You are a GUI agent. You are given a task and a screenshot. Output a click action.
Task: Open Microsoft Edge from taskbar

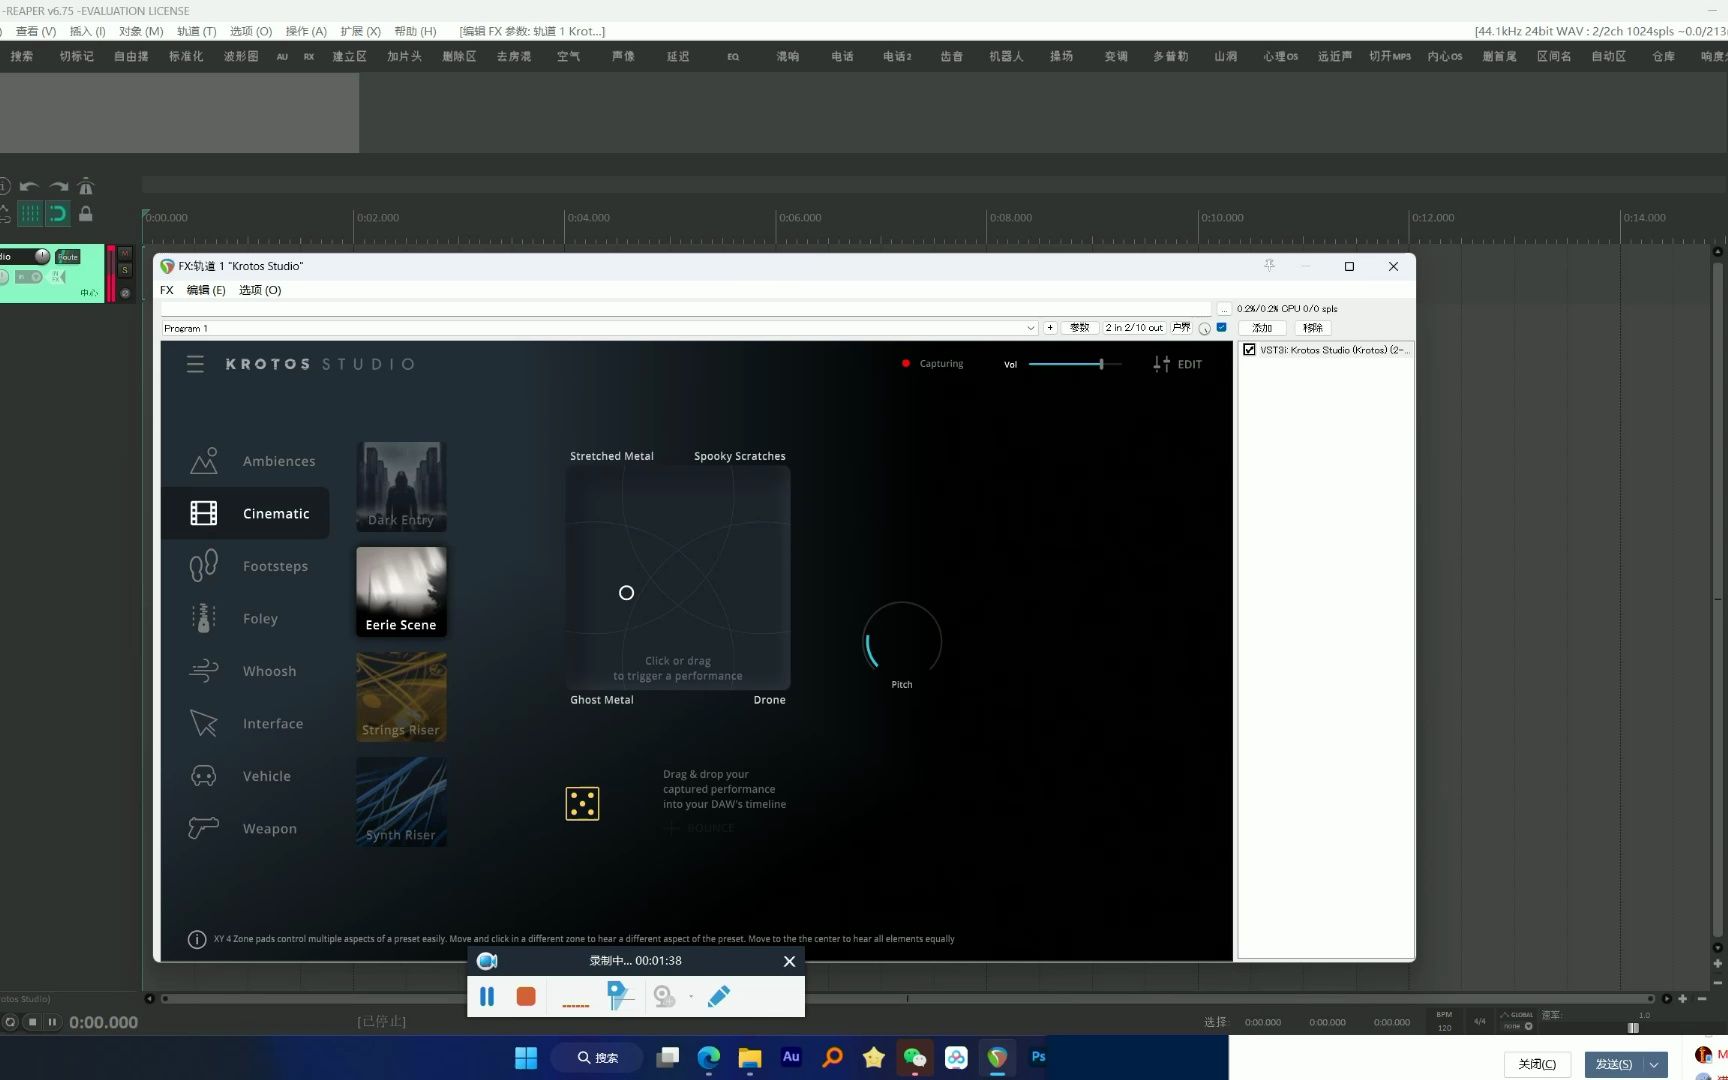709,1057
